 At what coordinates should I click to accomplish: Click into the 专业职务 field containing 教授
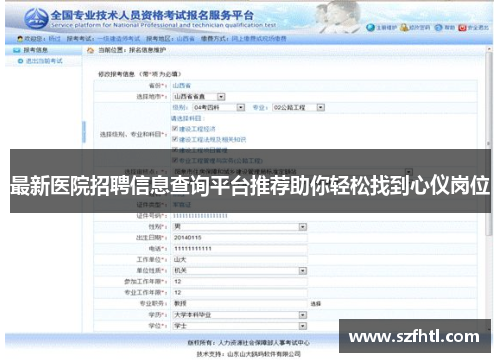point(240,304)
